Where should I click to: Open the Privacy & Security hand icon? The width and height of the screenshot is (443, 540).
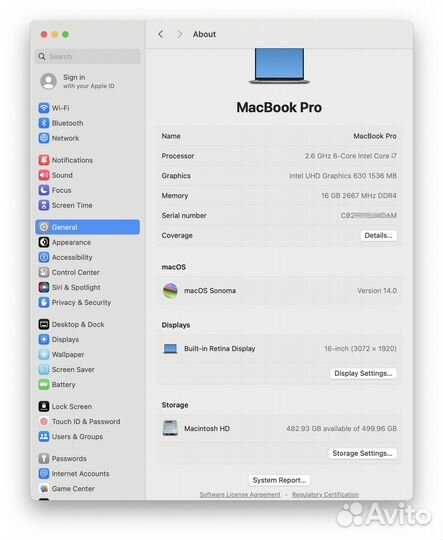point(44,302)
